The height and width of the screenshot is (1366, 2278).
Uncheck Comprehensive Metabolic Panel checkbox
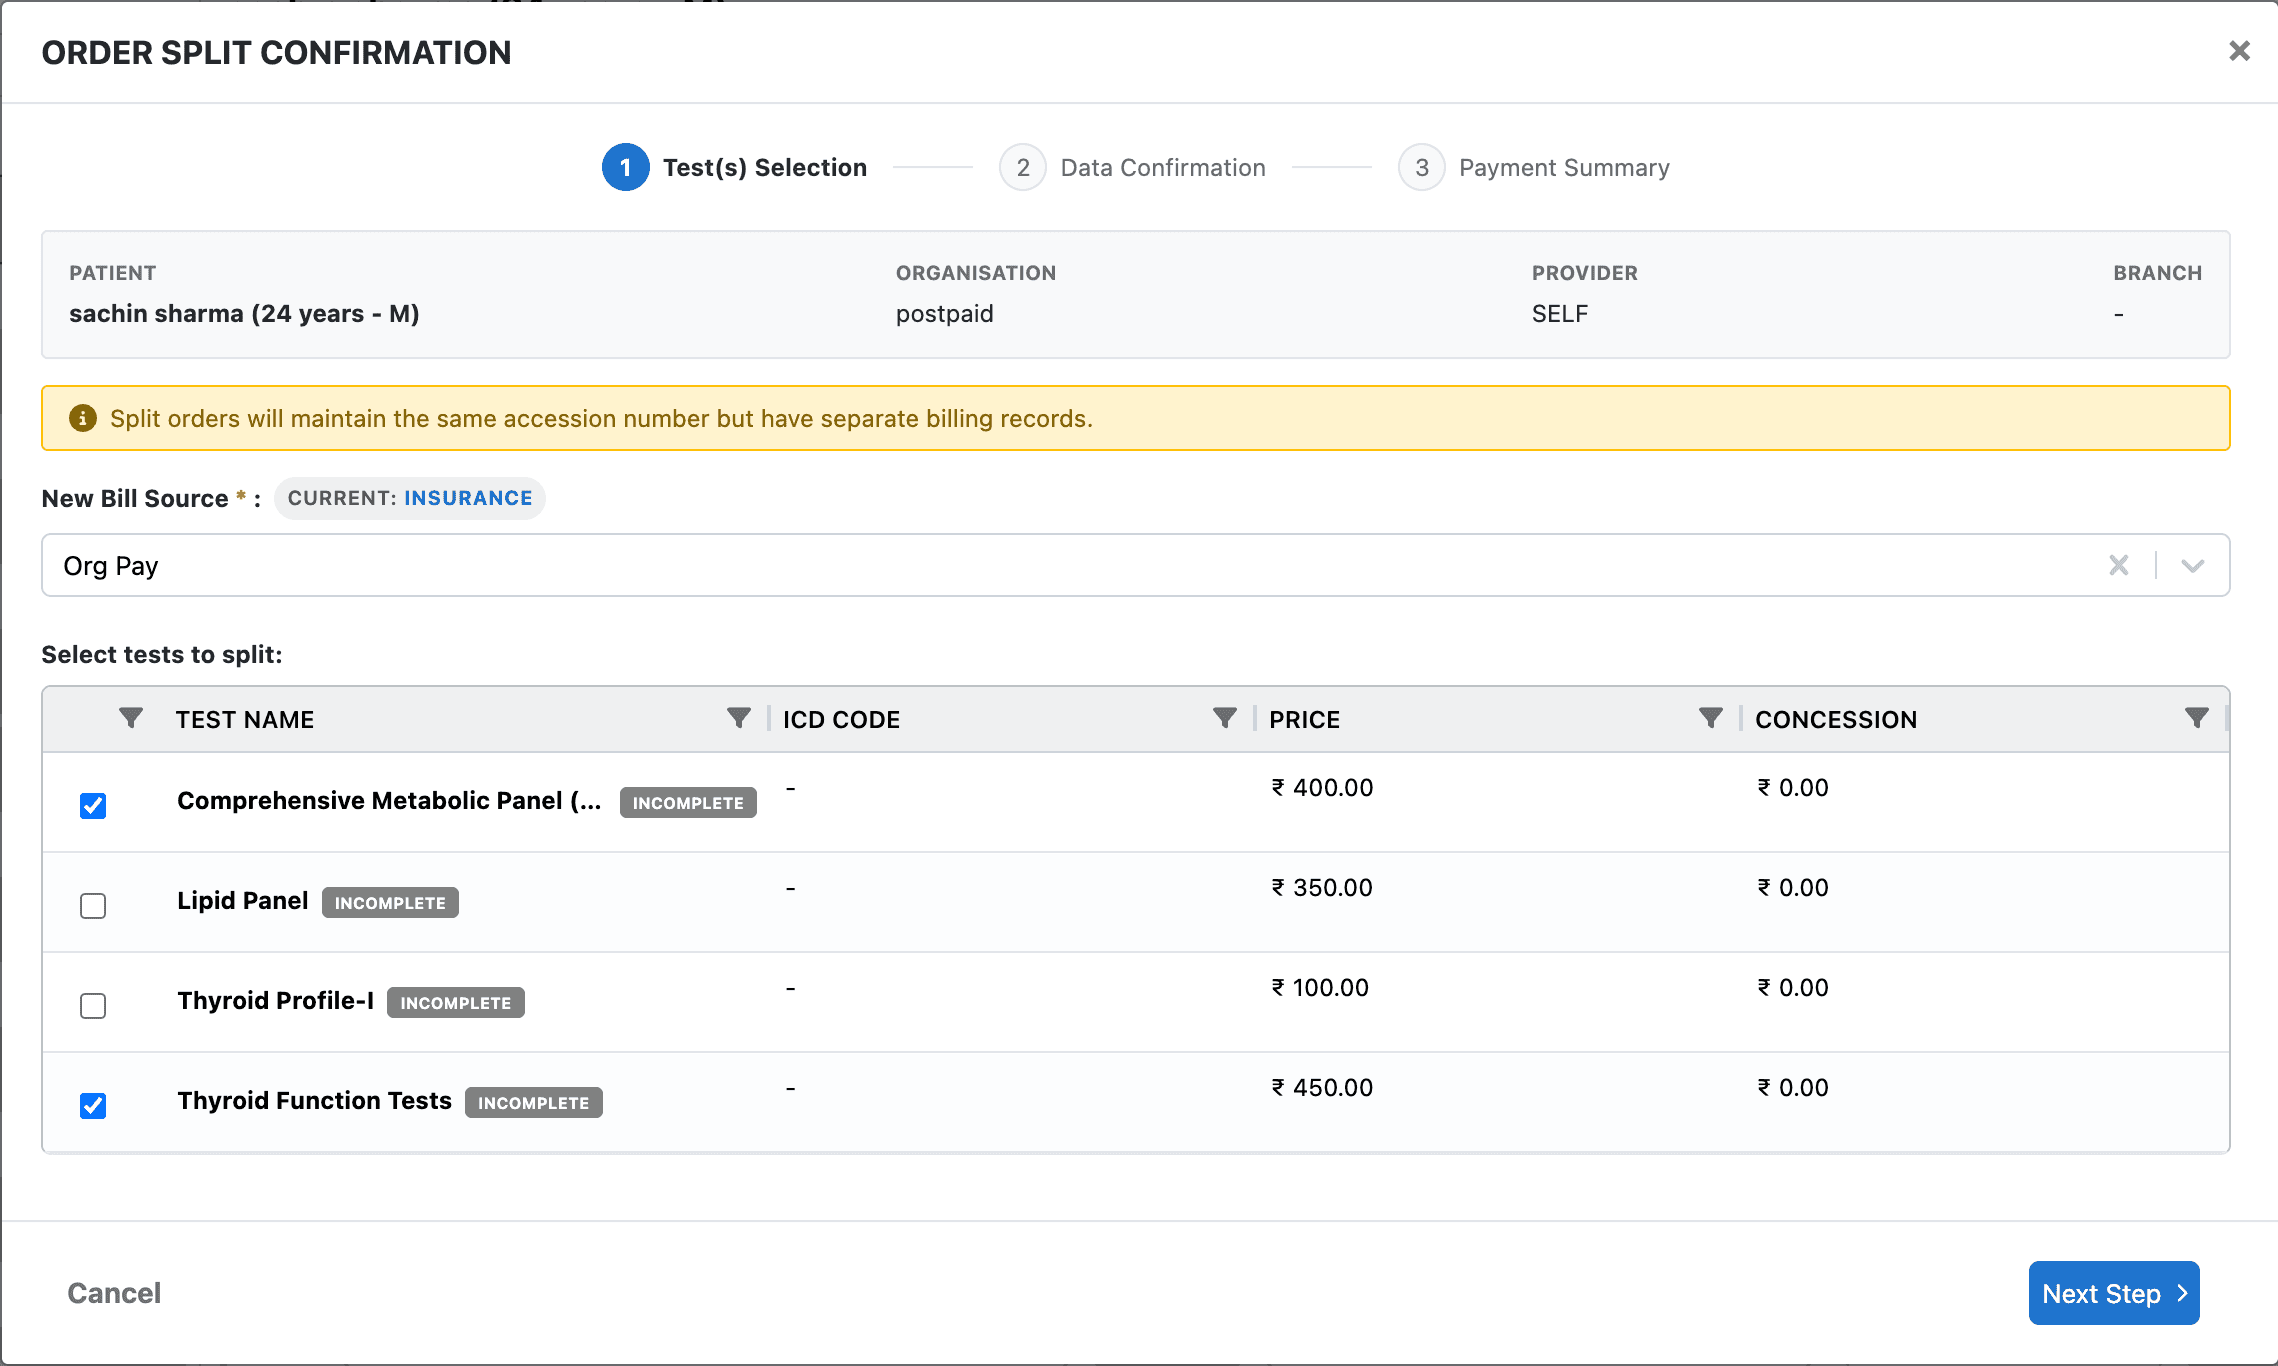[93, 805]
